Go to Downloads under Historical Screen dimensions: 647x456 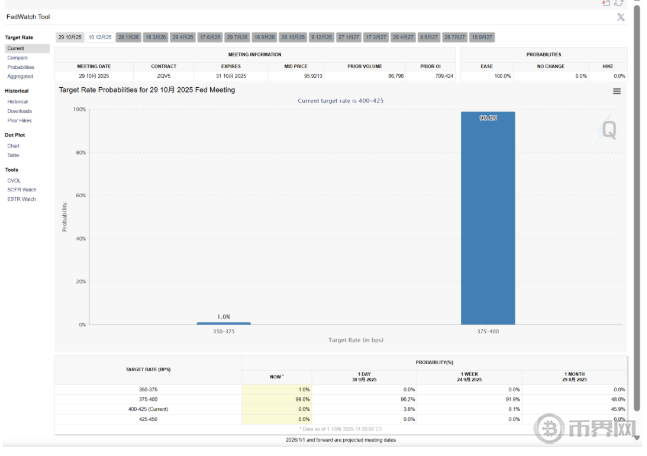point(20,111)
